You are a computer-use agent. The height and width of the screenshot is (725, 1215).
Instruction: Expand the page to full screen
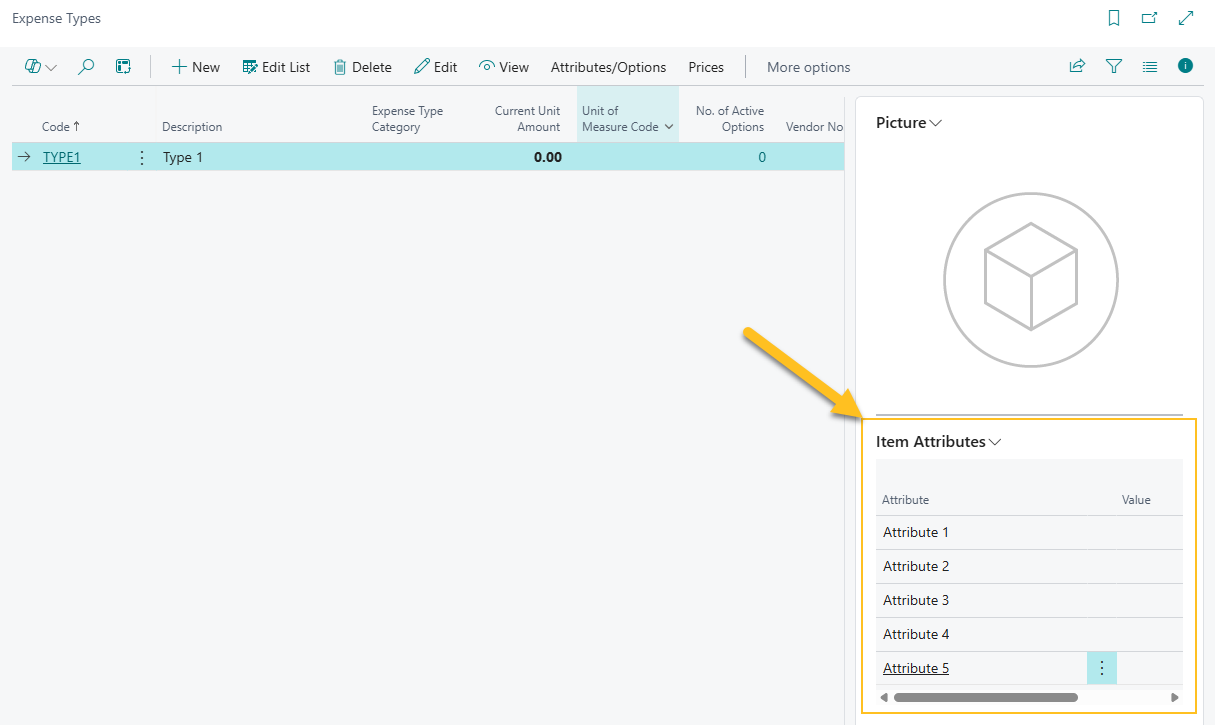tap(1186, 17)
